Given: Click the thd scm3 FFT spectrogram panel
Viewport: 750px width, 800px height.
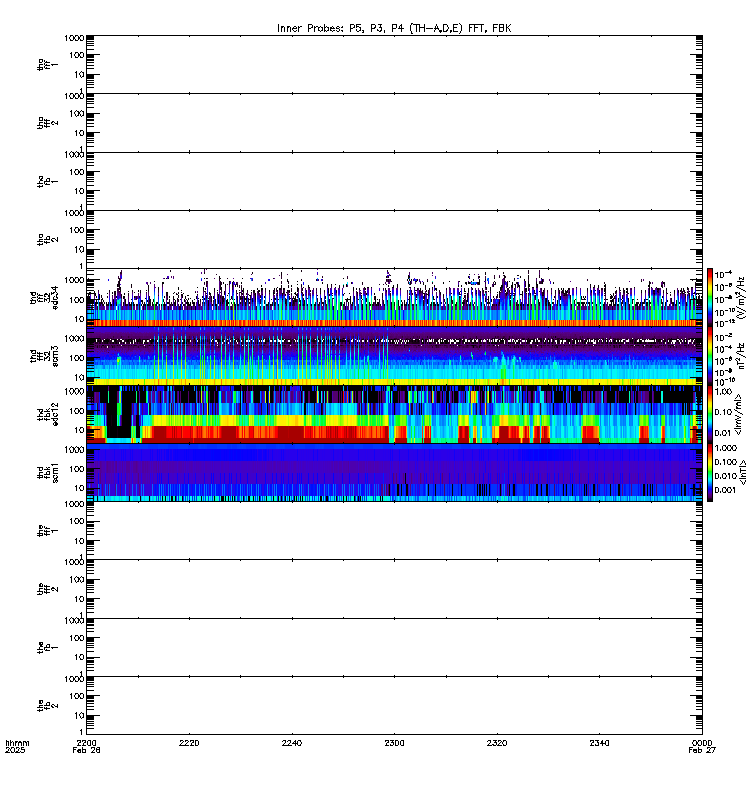Looking at the screenshot, I should (394, 356).
